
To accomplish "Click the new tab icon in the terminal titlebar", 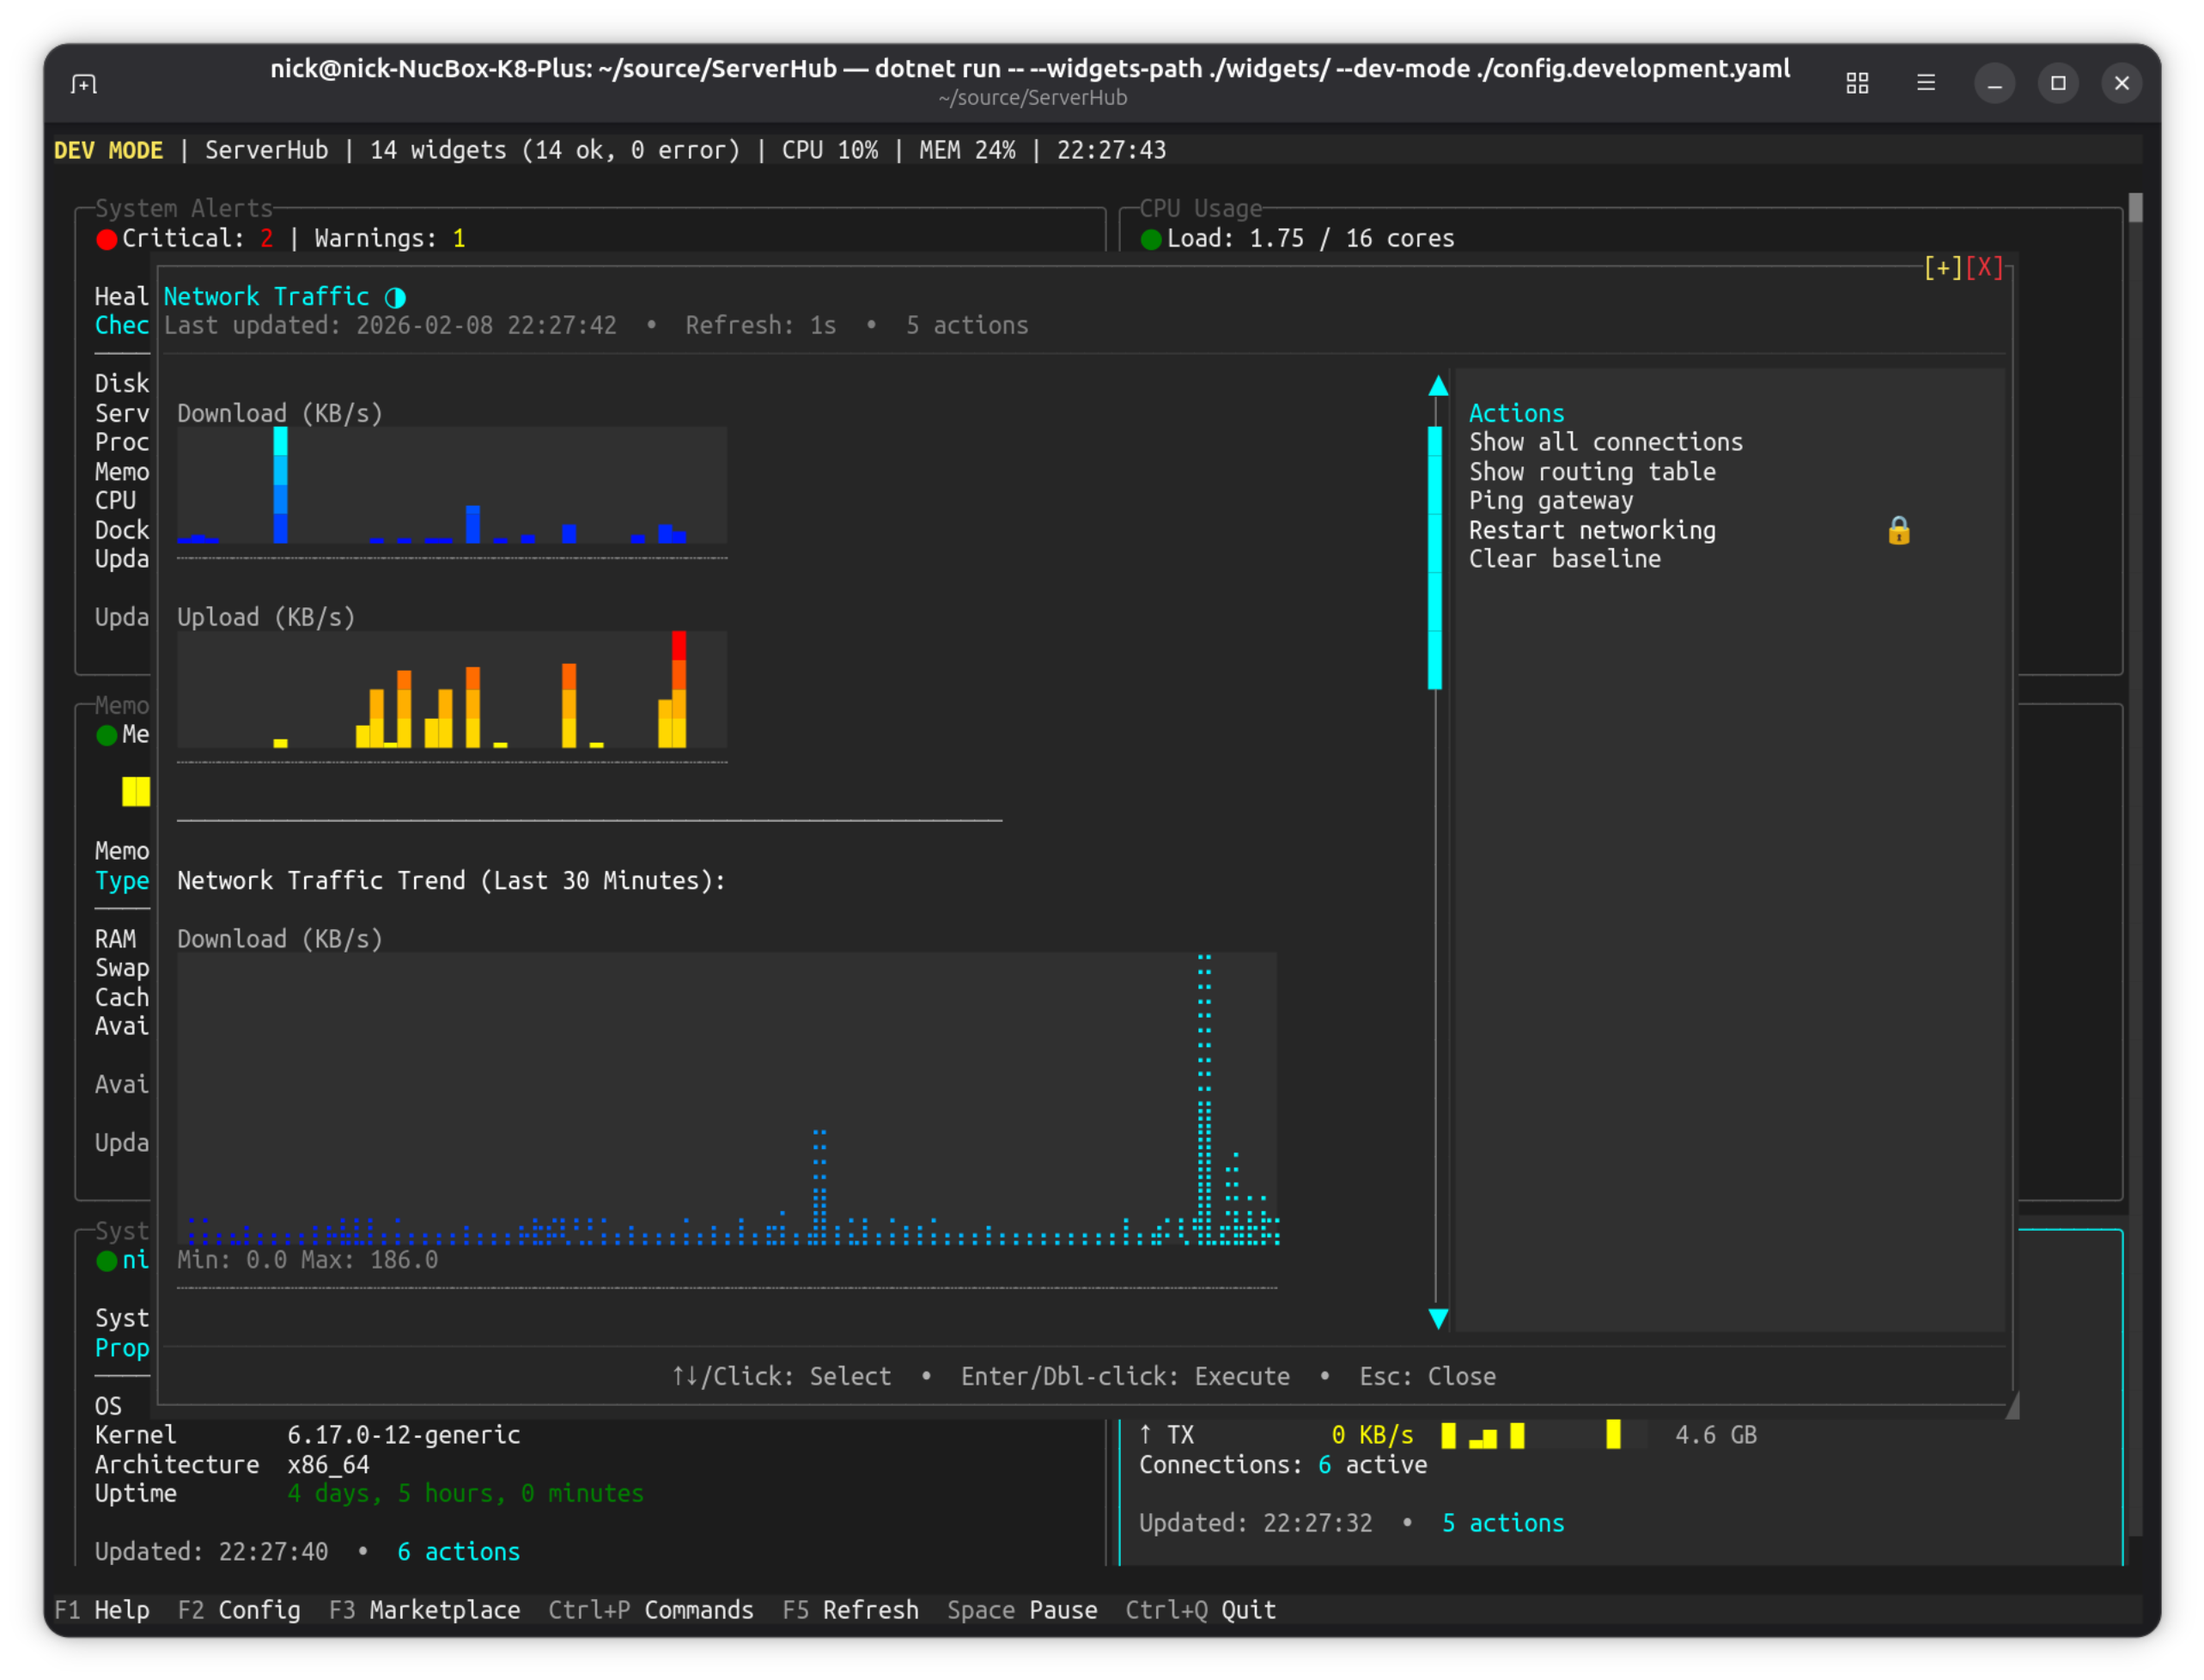I will [x=84, y=84].
